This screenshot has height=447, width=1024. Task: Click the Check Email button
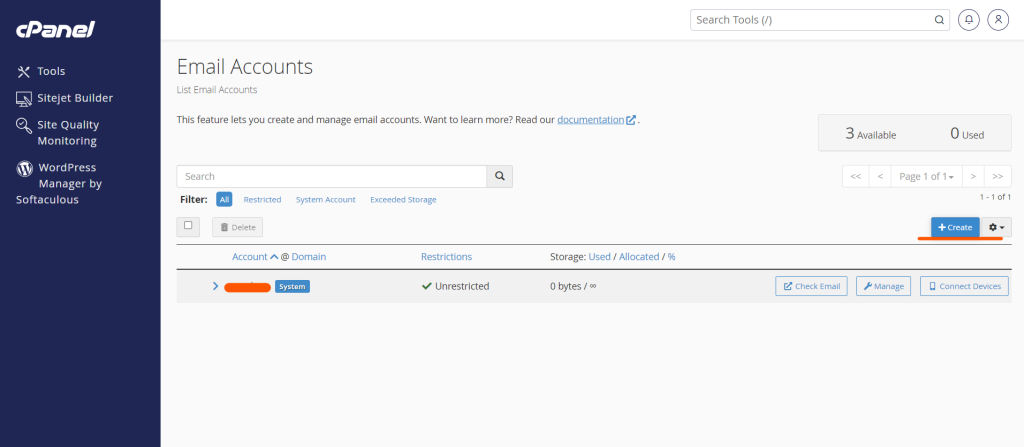[811, 286]
